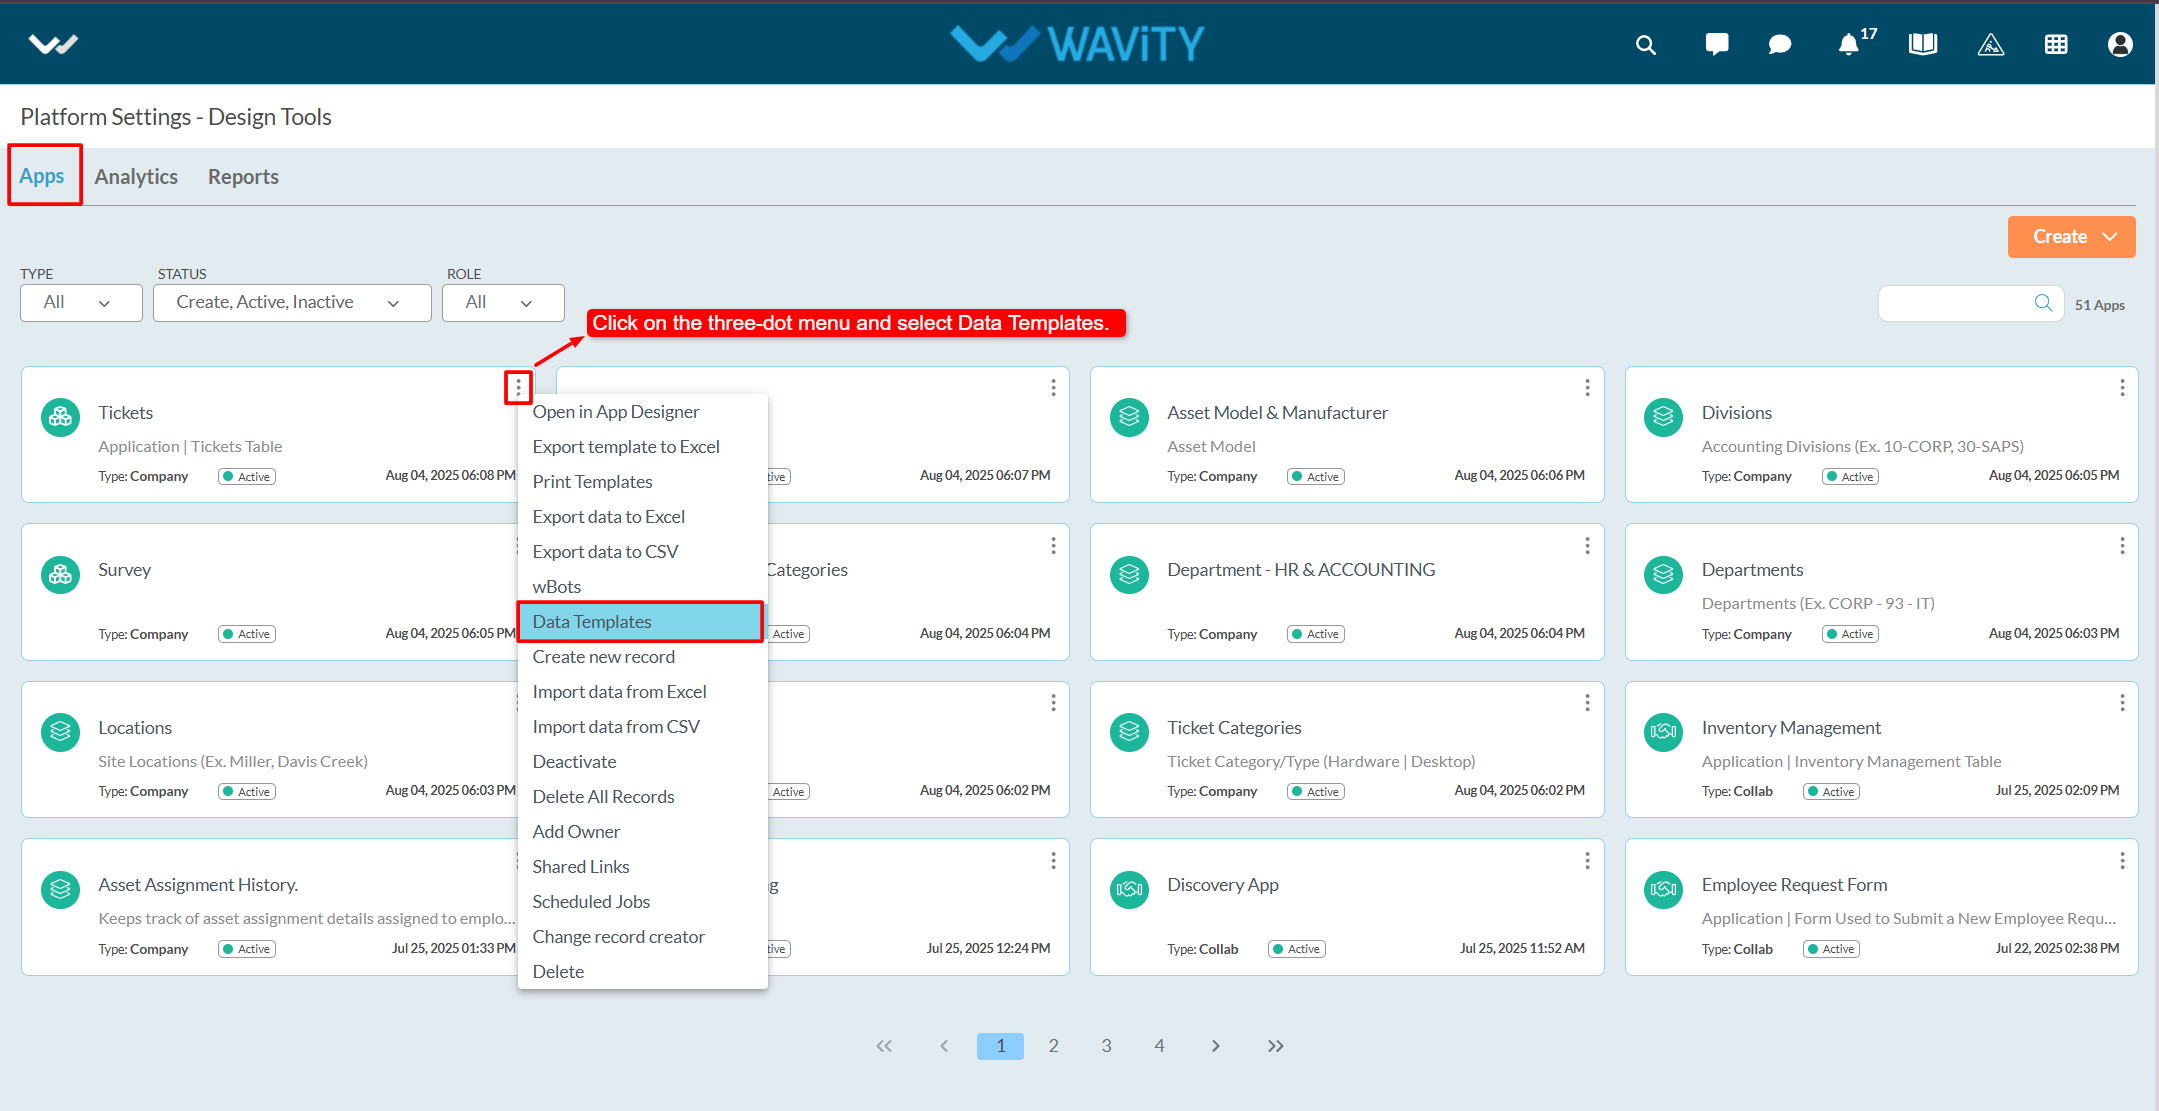Viewport: 2159px width, 1111px height.
Task: Open wBots from the context menu
Action: (x=643, y=587)
